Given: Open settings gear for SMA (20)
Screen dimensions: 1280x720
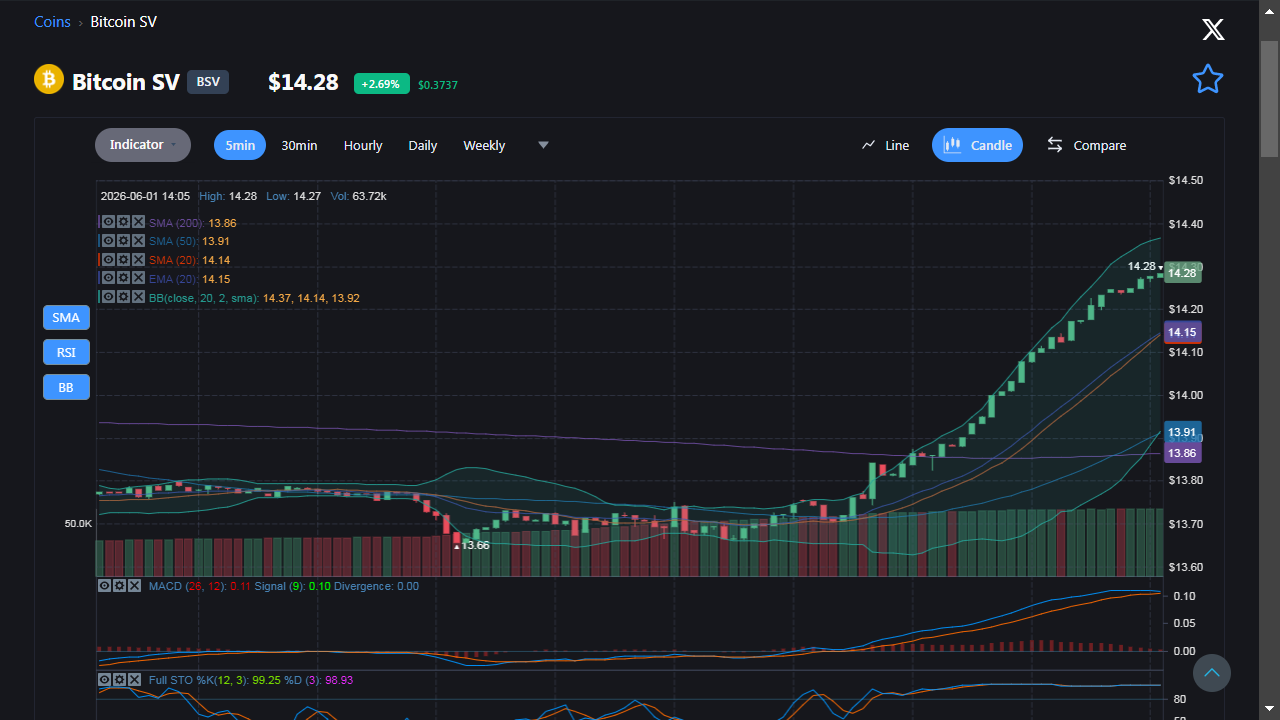Looking at the screenshot, I should click(x=122, y=259).
